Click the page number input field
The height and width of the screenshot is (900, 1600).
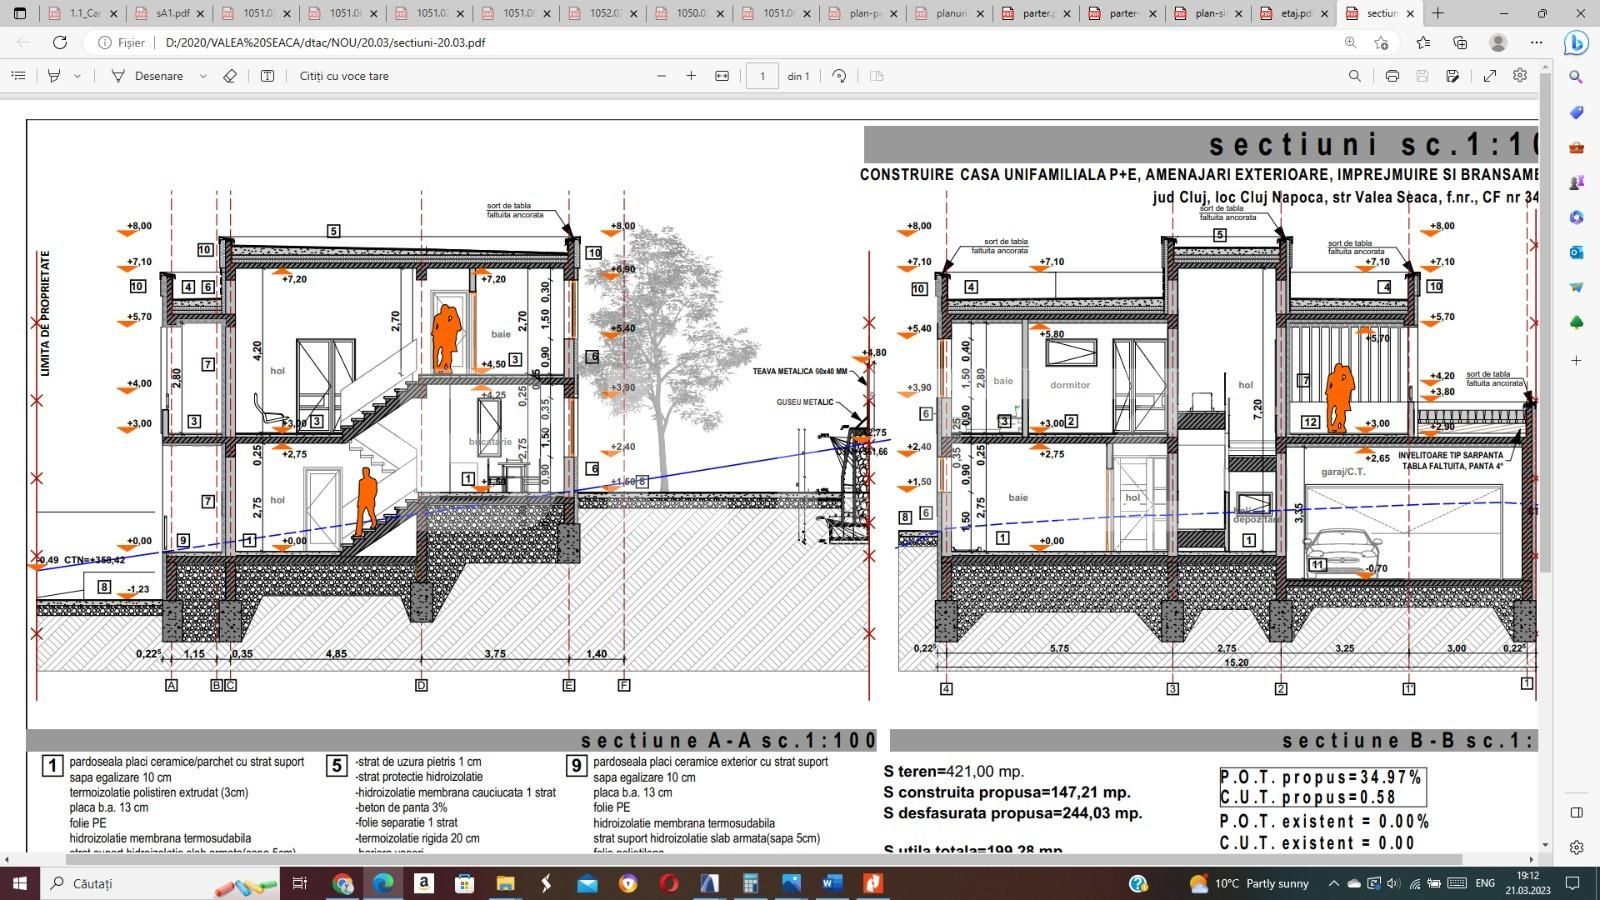click(762, 76)
